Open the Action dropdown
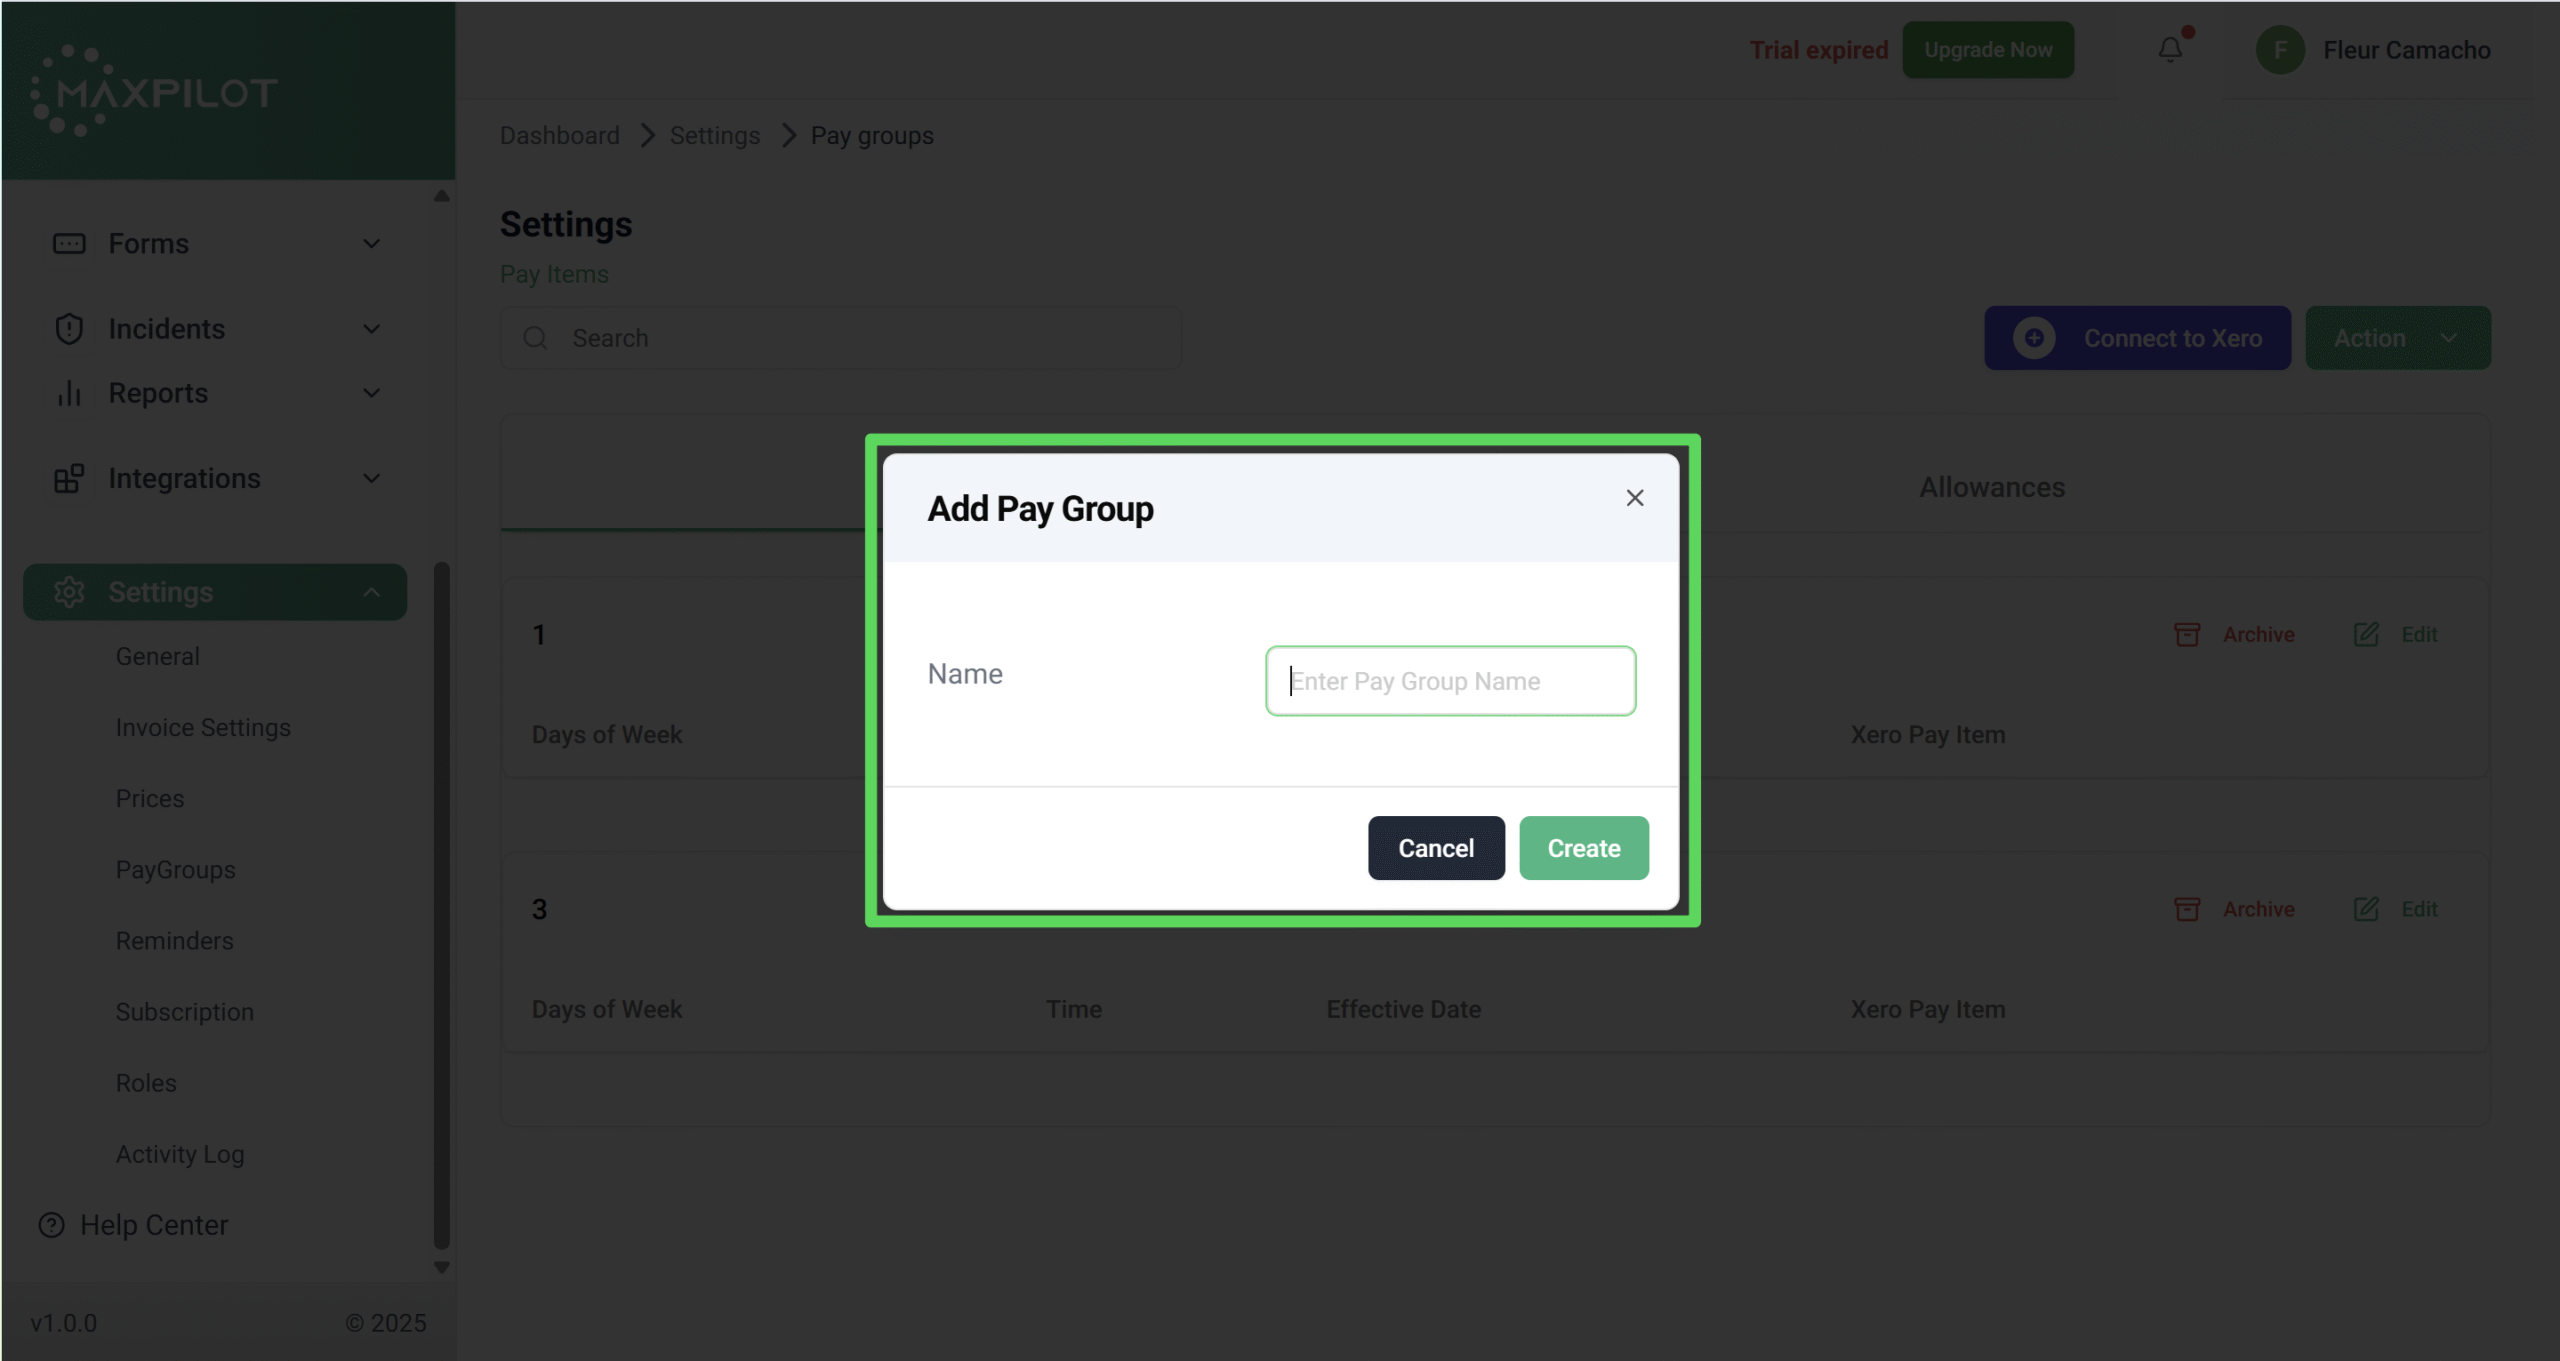2560x1361 pixels. pyautogui.click(x=2396, y=338)
